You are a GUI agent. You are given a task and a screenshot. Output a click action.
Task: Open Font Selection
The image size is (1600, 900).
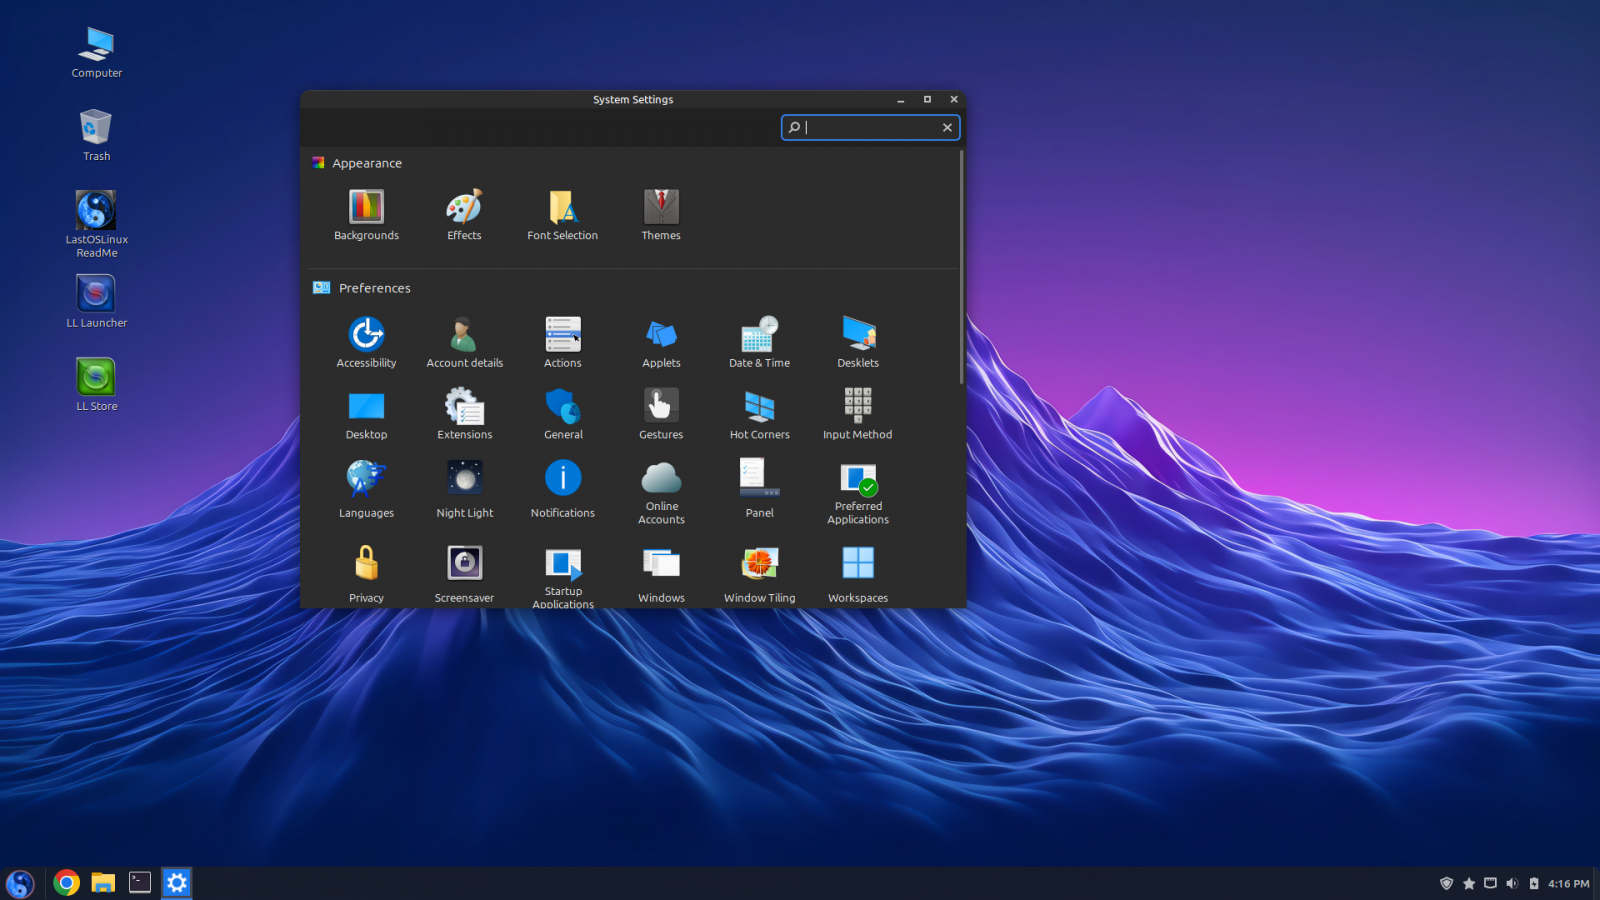[562, 213]
